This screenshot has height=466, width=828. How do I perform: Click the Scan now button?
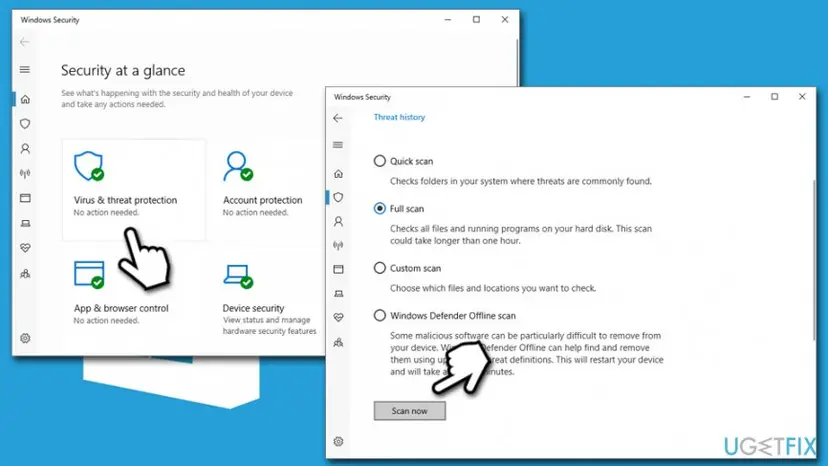point(410,411)
